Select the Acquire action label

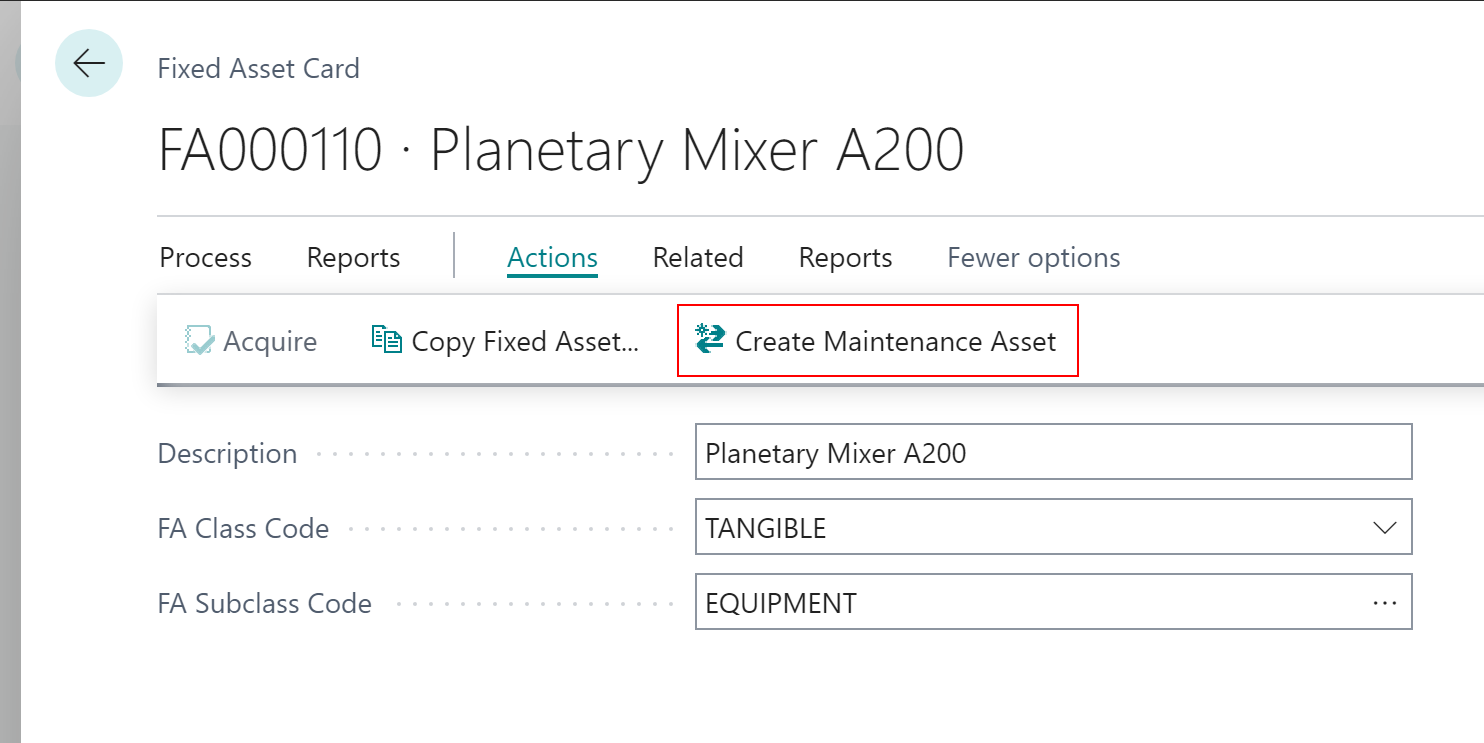[x=270, y=342]
